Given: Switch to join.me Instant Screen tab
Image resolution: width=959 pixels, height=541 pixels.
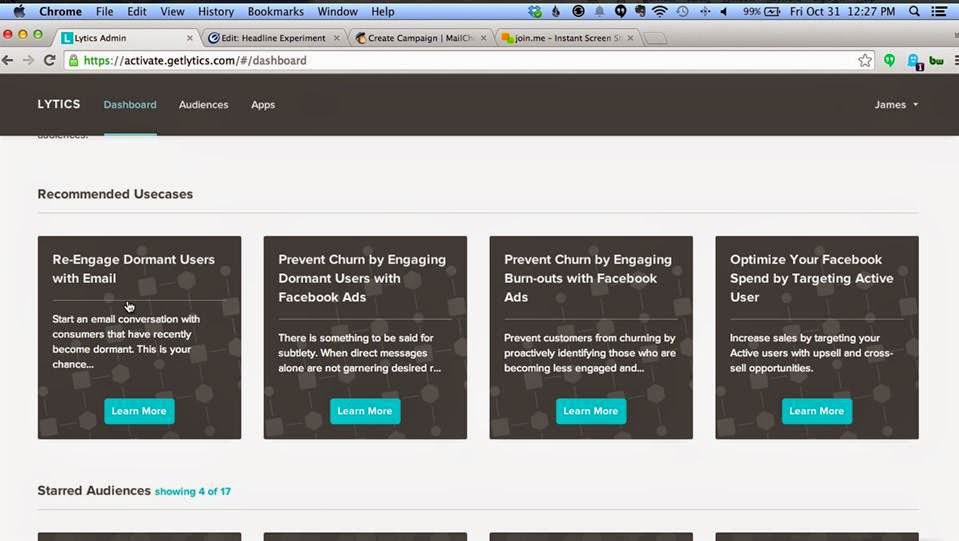Looking at the screenshot, I should coord(566,38).
